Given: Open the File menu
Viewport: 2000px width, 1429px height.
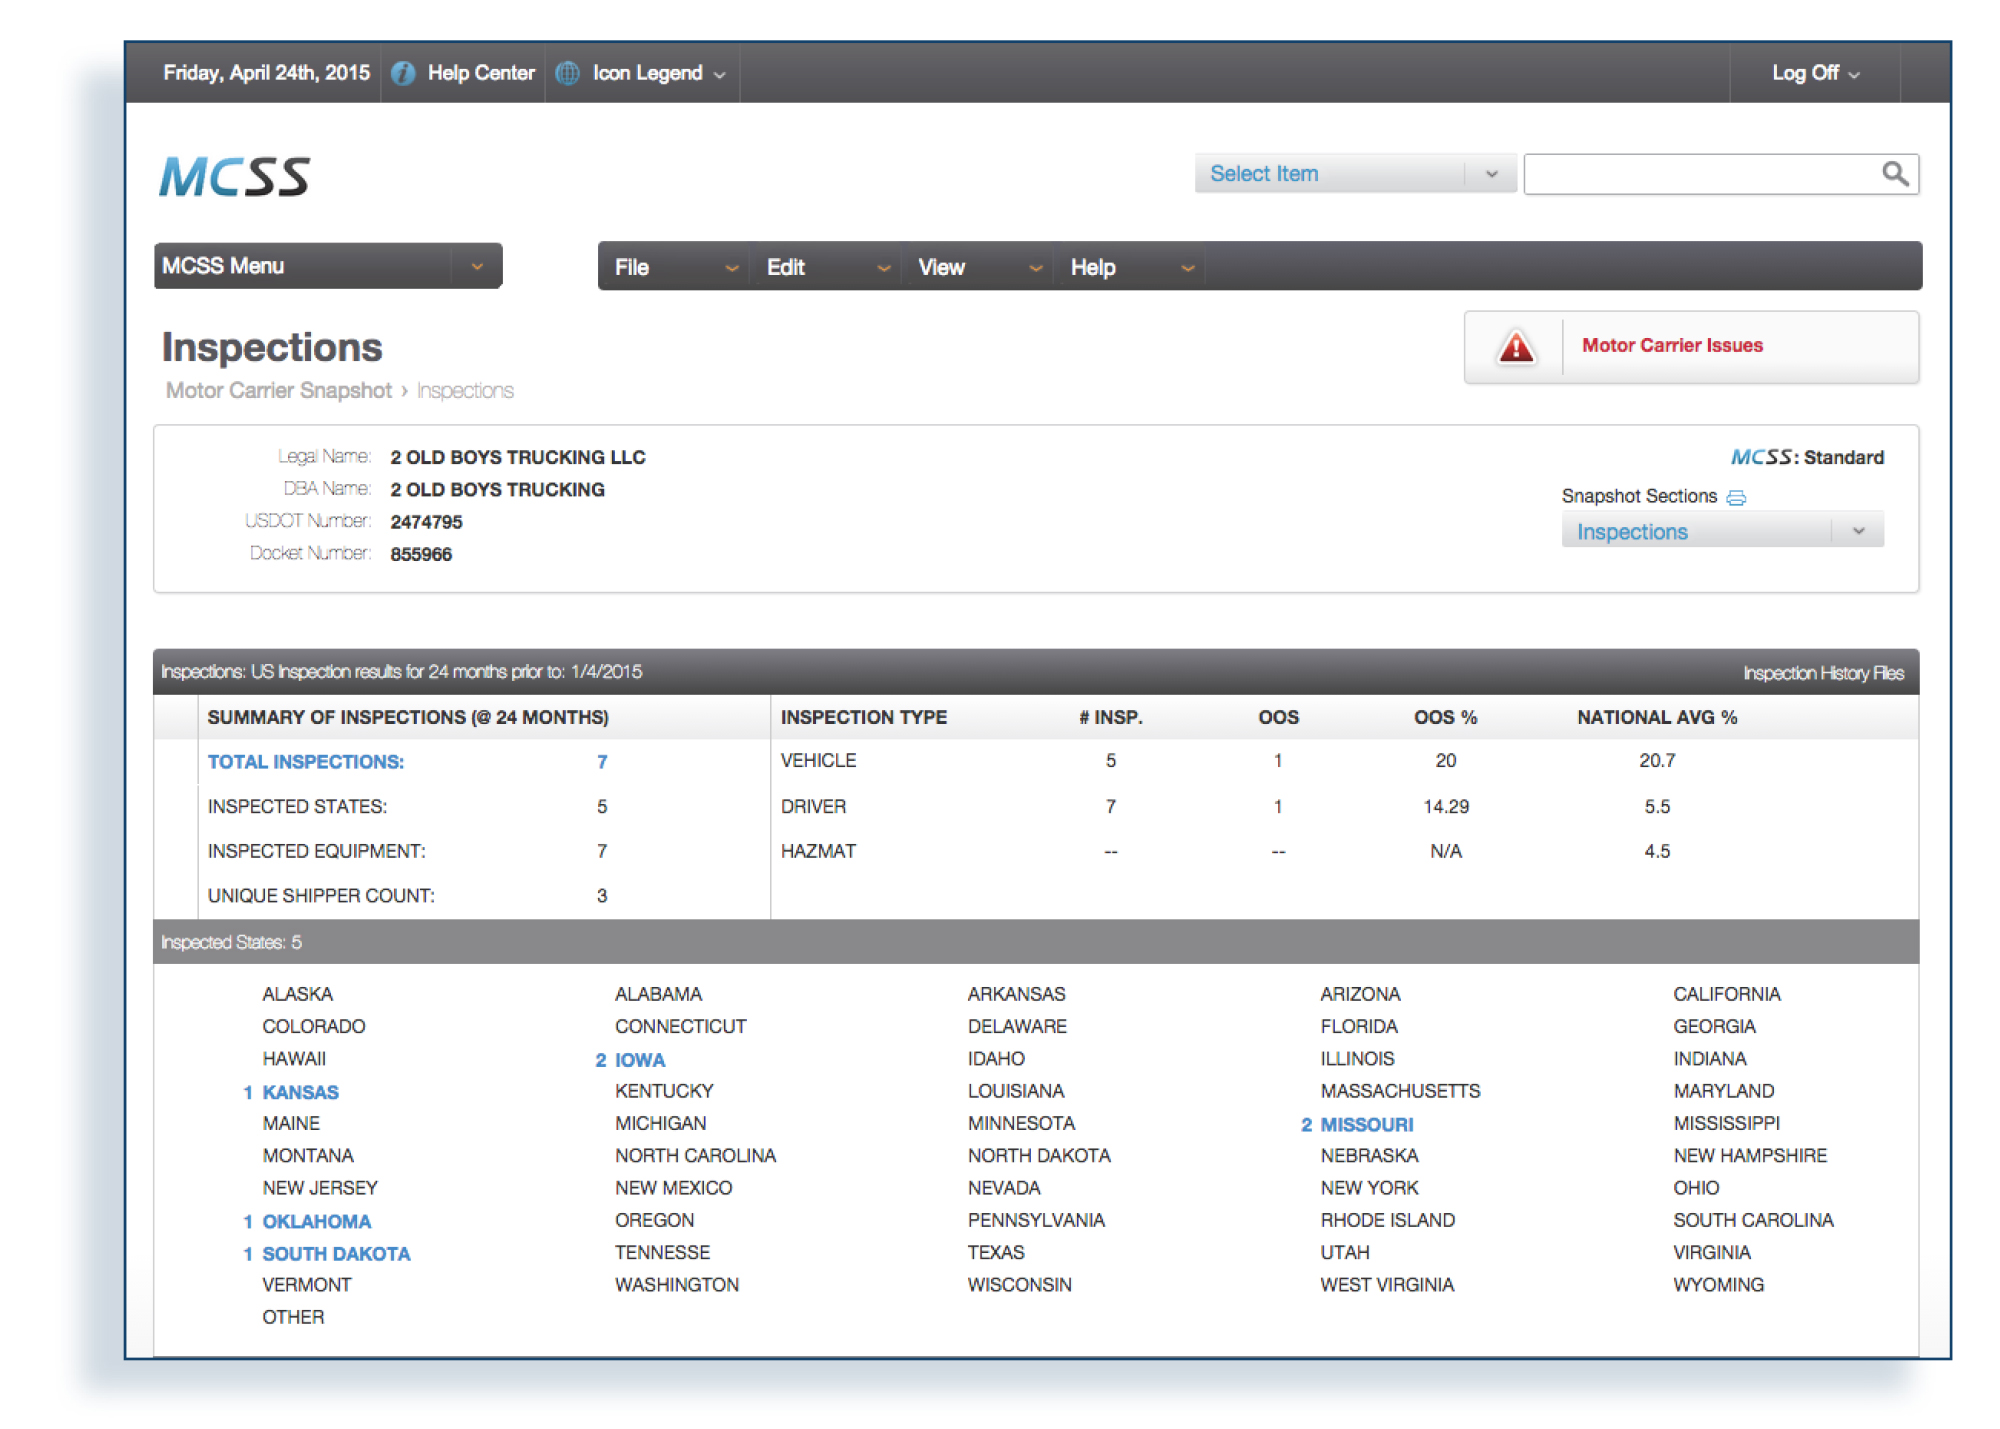Looking at the screenshot, I should tap(674, 268).
